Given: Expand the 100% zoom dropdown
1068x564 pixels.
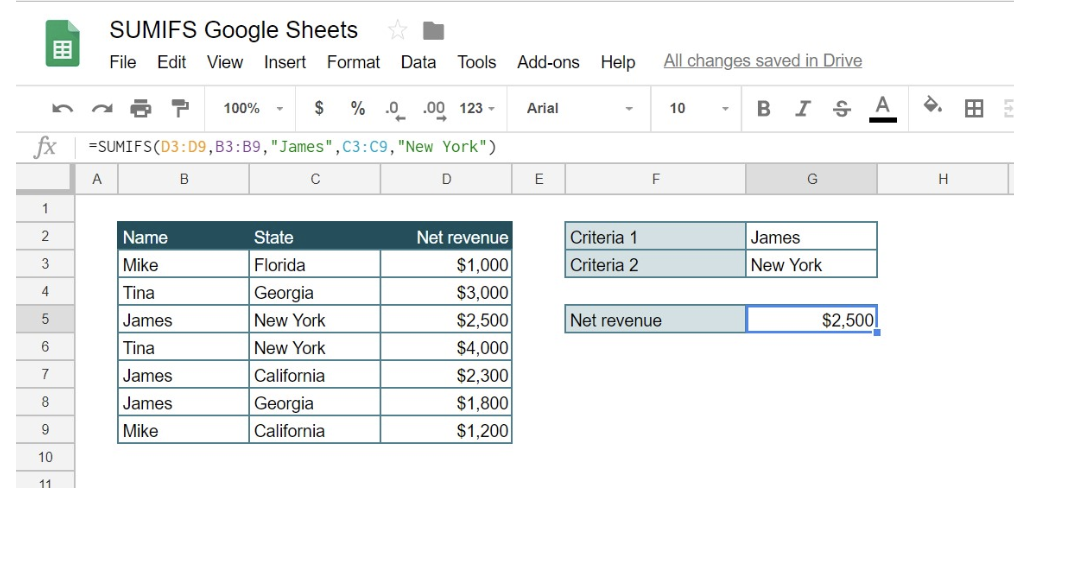Looking at the screenshot, I should [253, 108].
